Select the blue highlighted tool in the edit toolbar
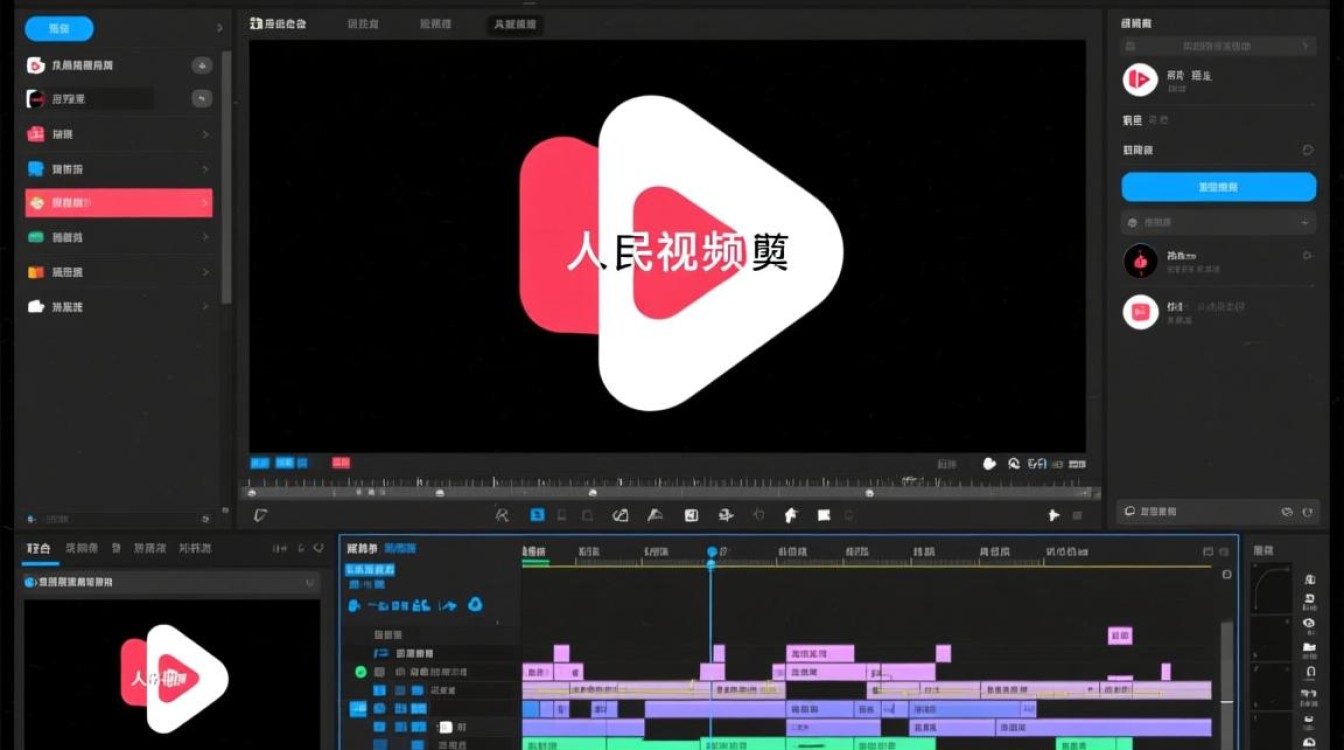 (537, 515)
